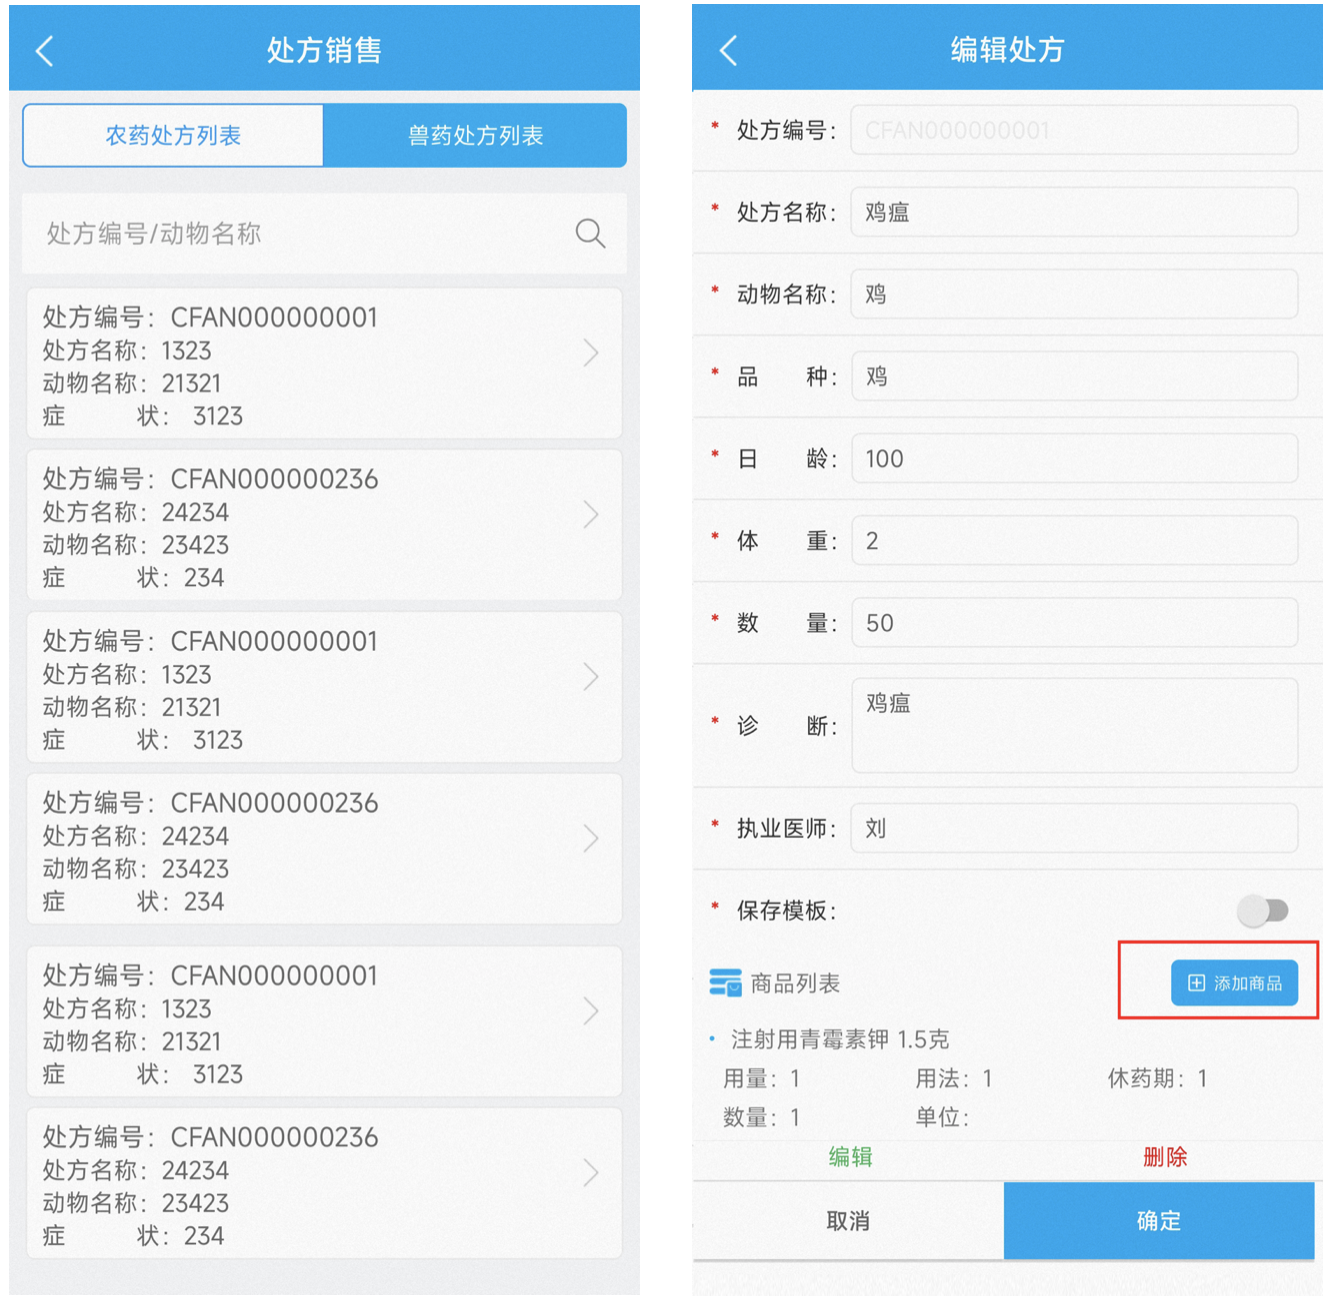
Task: Open first prescription CFAN000000001 arrow
Action: click(x=591, y=353)
